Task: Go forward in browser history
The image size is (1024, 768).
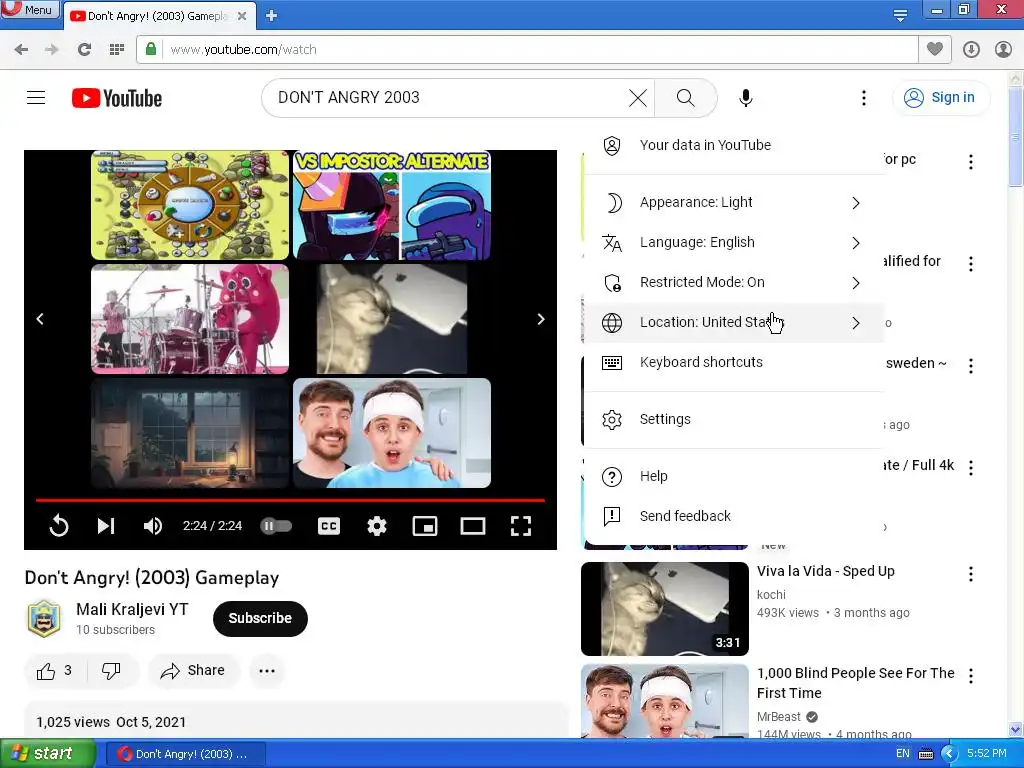Action: coord(52,50)
